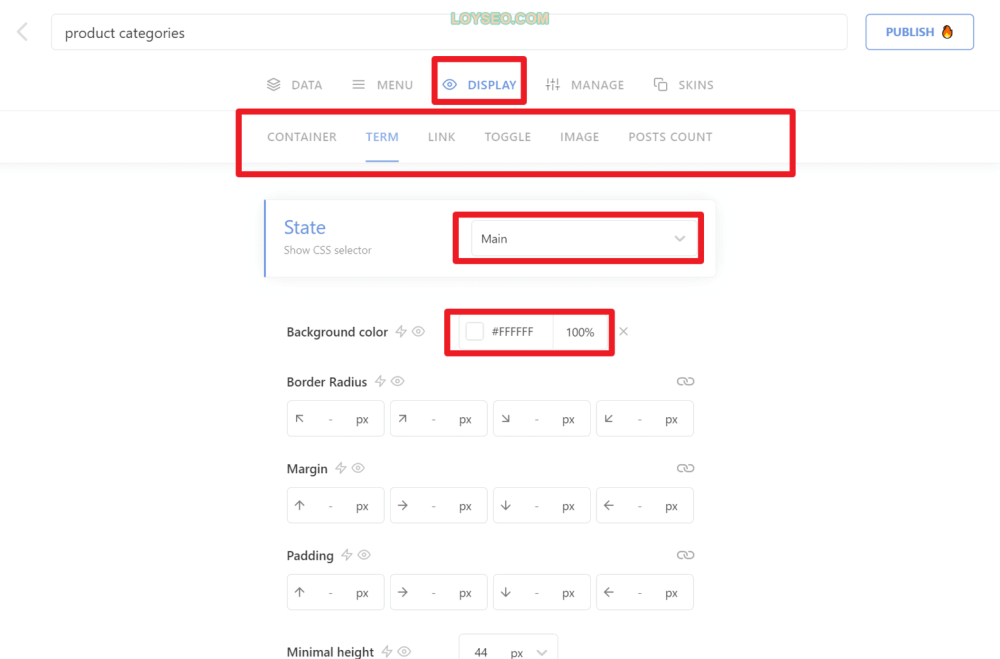The image size is (1000, 659).
Task: Edit the top padding field
Action: click(x=335, y=592)
